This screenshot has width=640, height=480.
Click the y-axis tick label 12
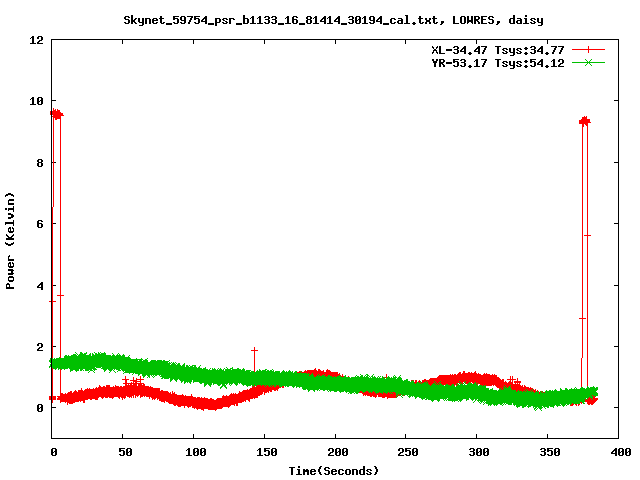click(x=36, y=40)
